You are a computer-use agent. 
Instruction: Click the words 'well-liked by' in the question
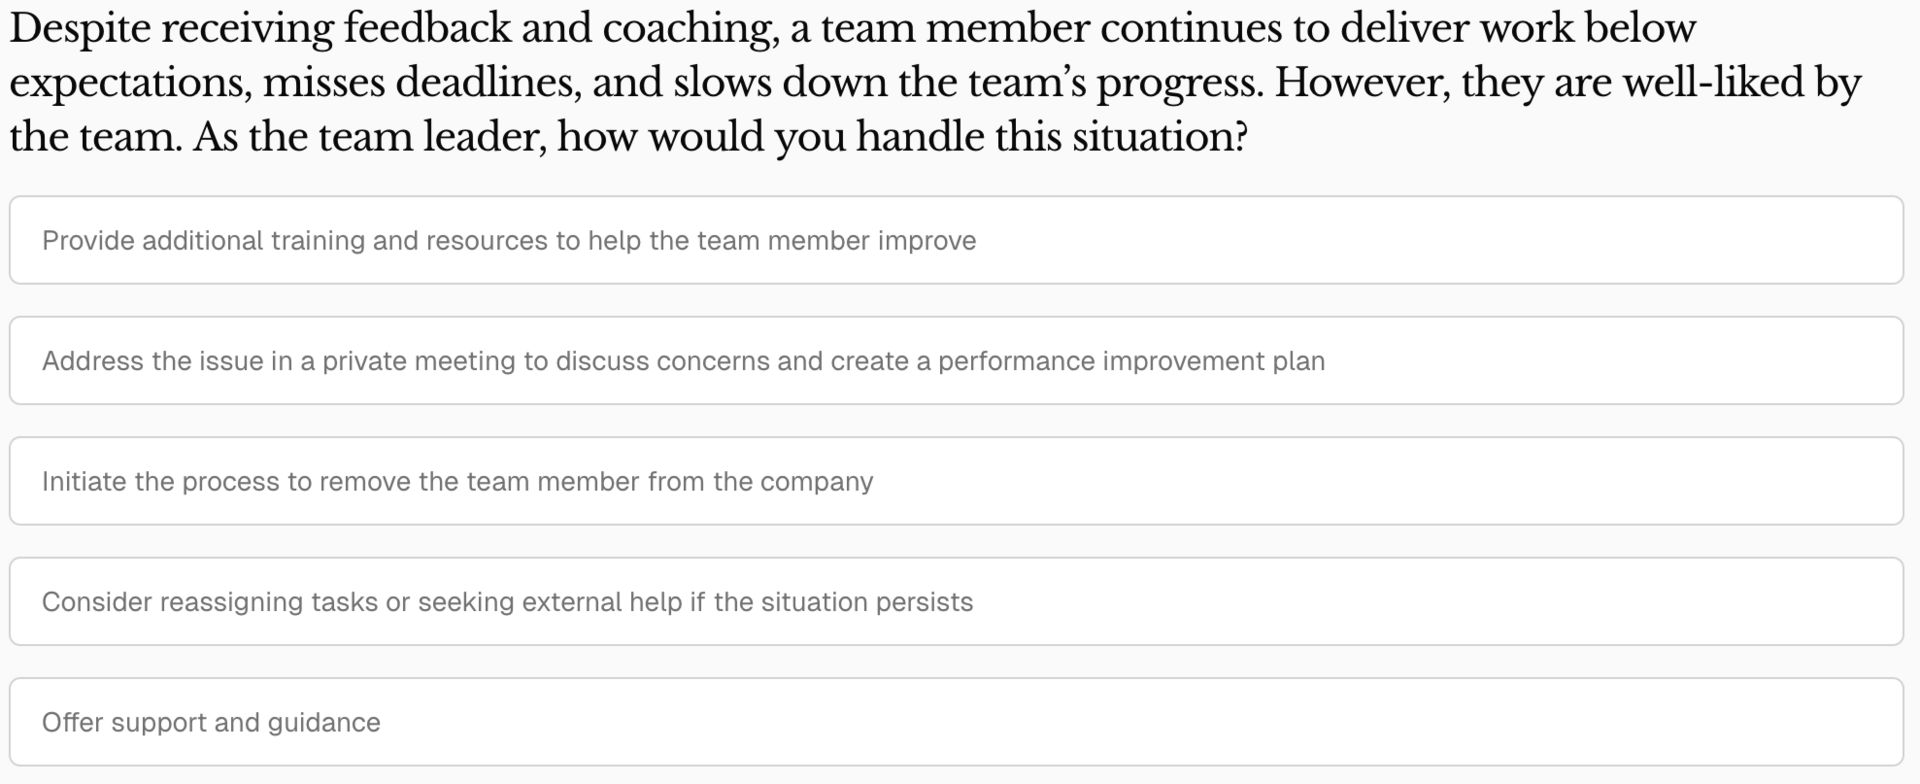pos(1740,82)
